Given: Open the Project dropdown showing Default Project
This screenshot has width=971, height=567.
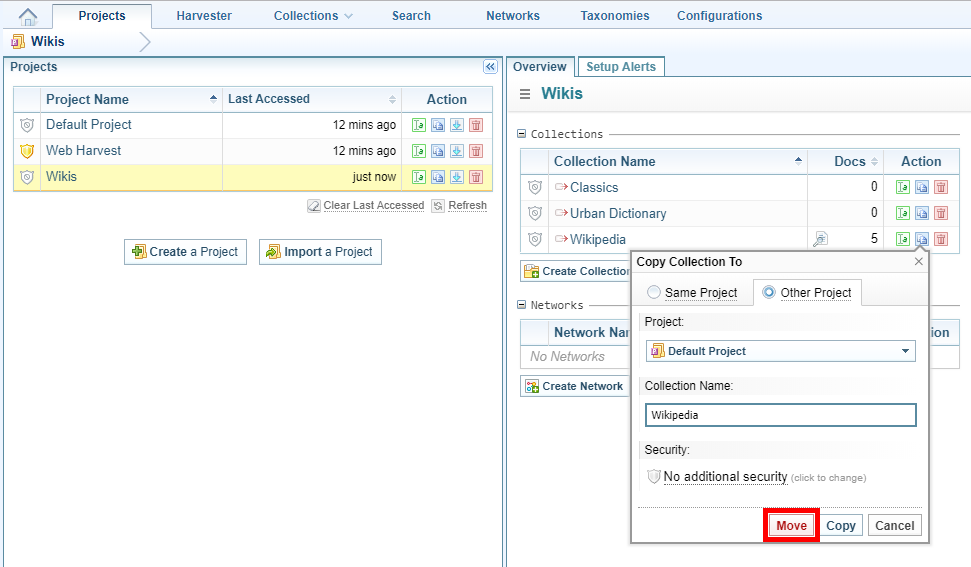Looking at the screenshot, I should (780, 351).
